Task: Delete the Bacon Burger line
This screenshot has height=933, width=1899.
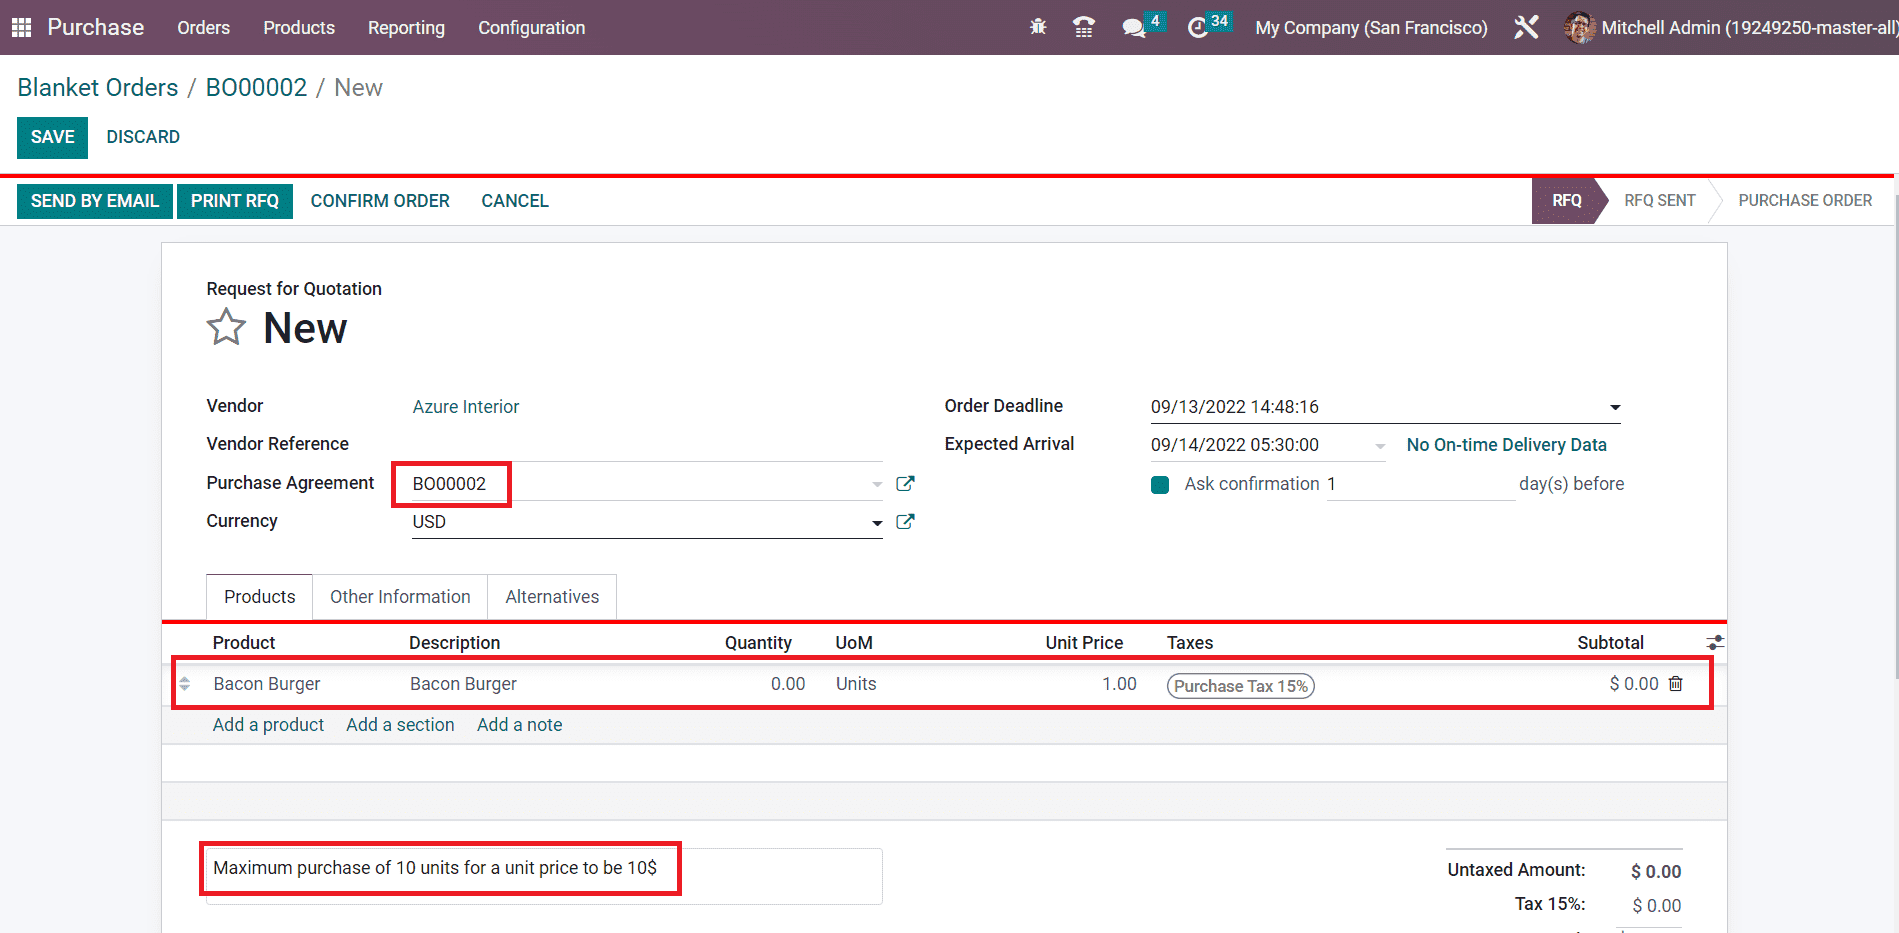Action: tap(1676, 684)
